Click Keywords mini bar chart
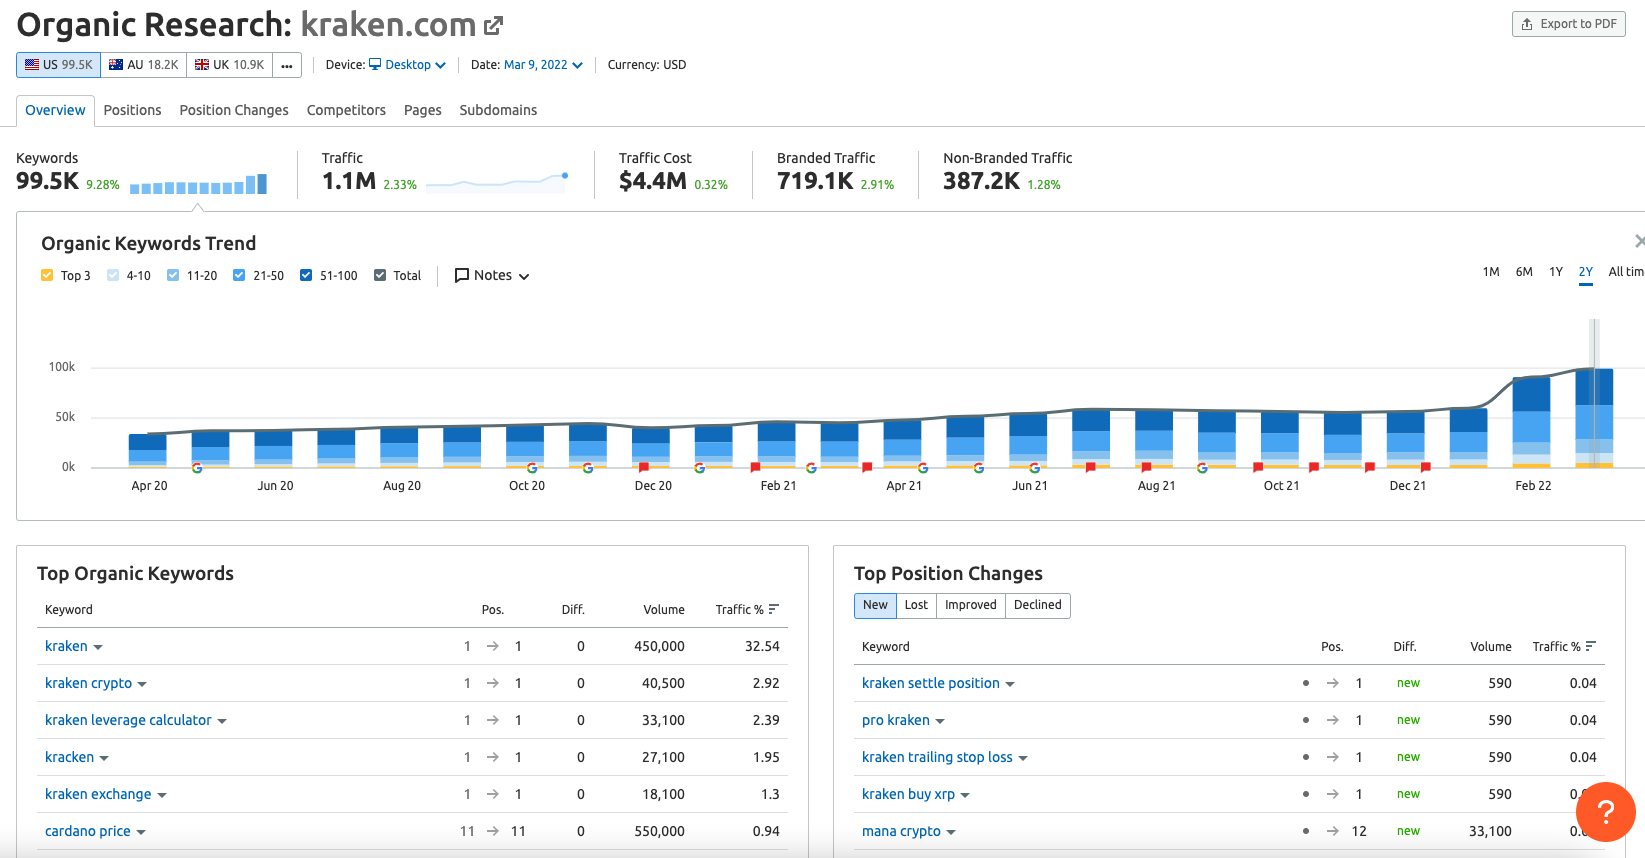 (x=198, y=184)
